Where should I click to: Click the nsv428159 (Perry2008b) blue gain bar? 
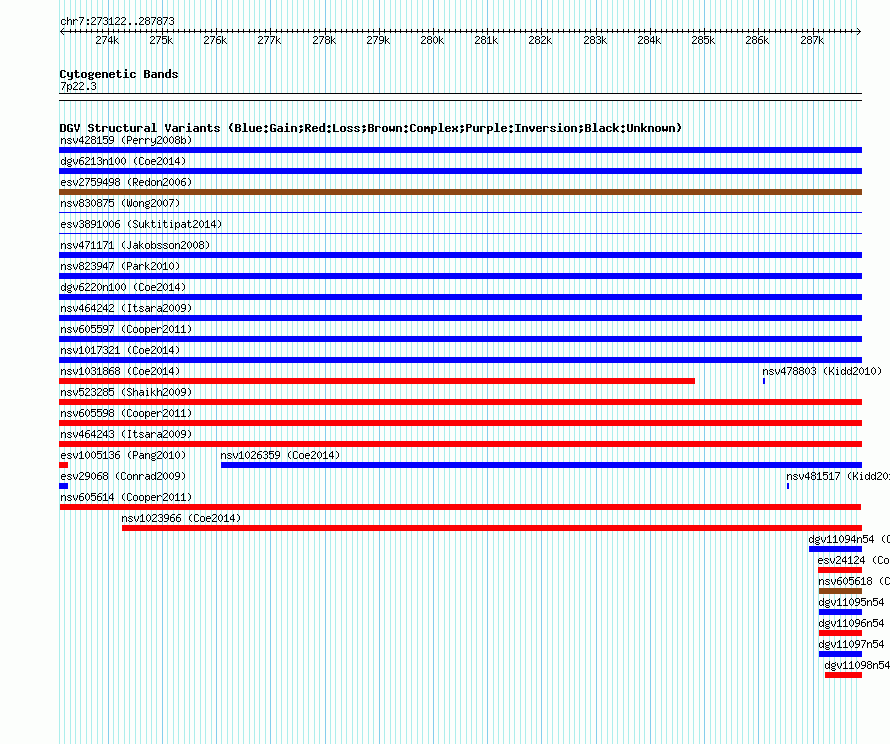click(x=460, y=150)
